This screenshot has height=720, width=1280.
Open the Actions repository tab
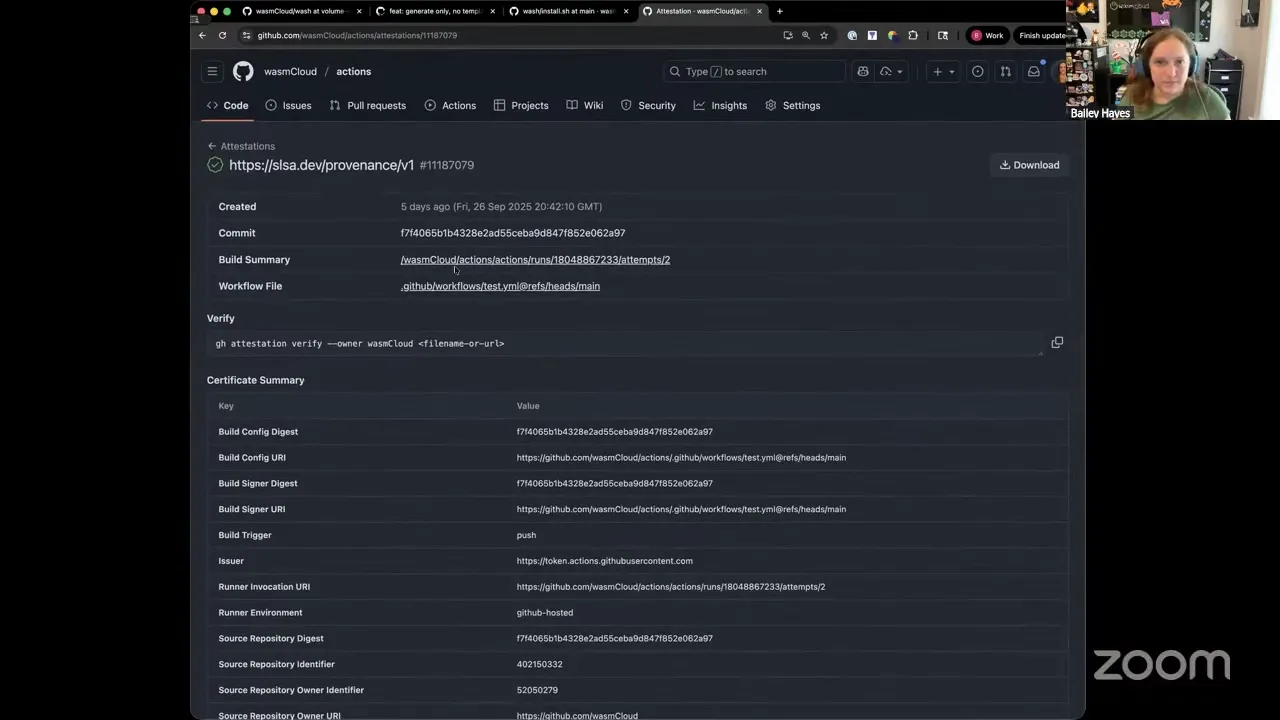tap(450, 105)
